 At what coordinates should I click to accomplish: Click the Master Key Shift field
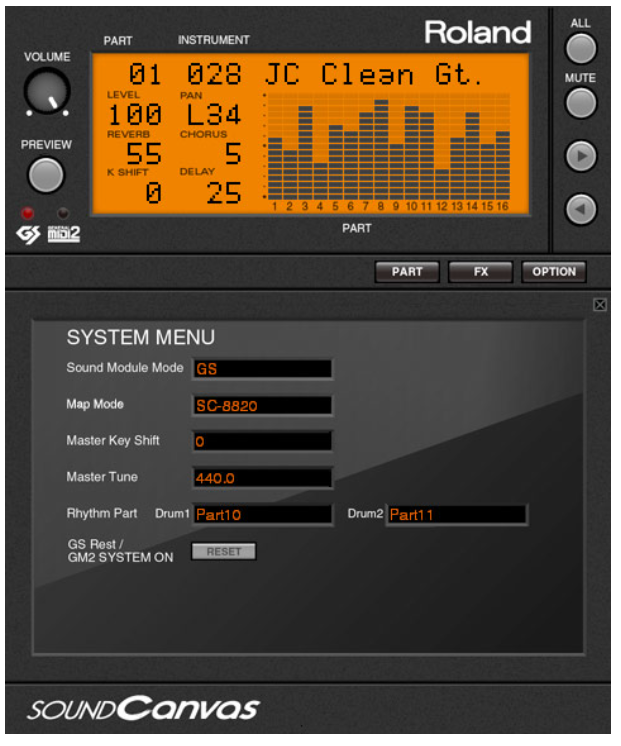(x=262, y=442)
